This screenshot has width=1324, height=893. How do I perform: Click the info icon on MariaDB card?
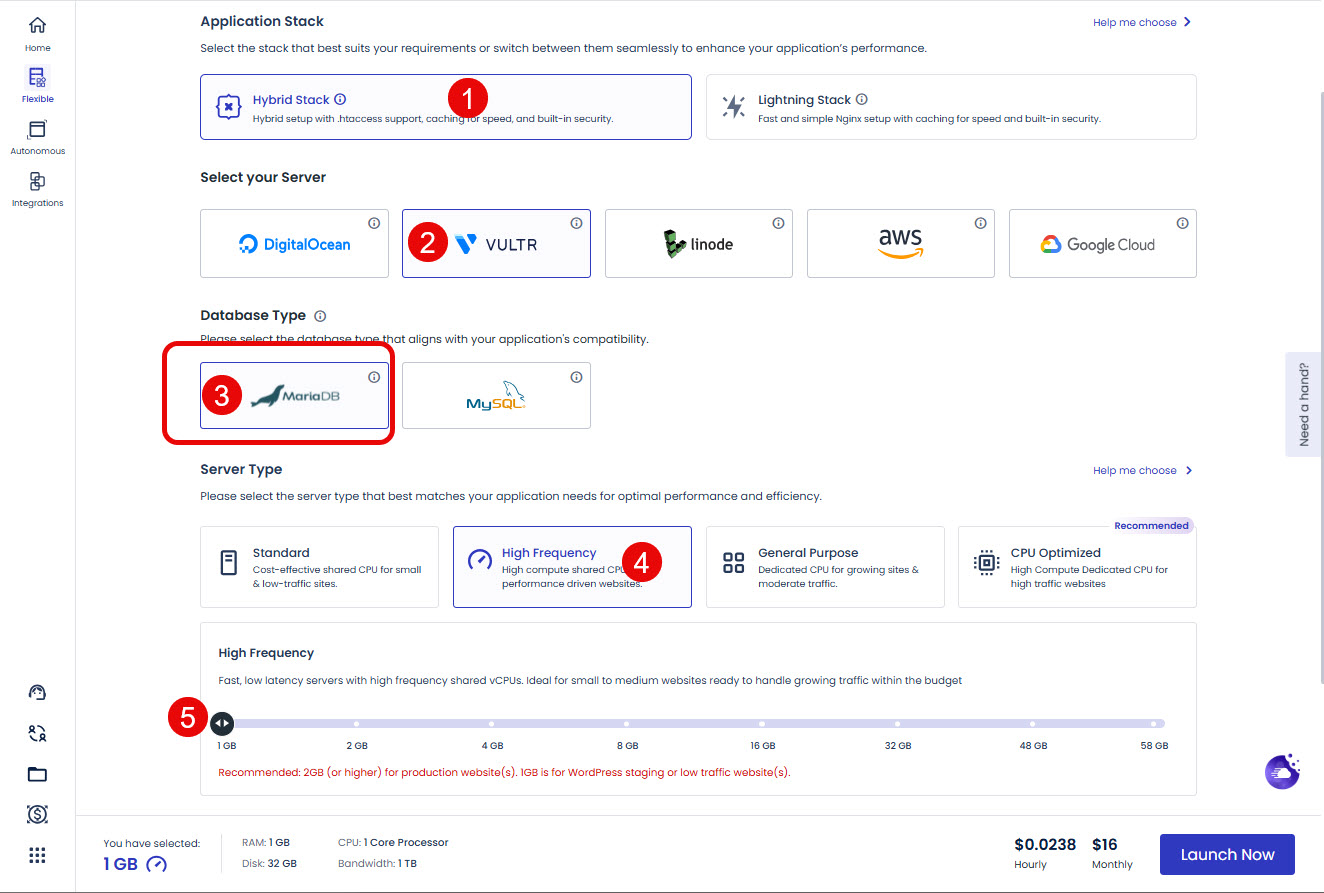[x=374, y=377]
